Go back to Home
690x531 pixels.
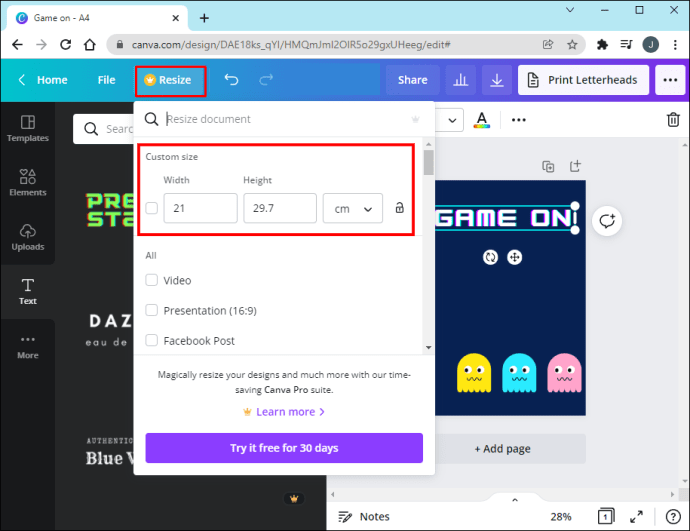pyautogui.click(x=43, y=80)
